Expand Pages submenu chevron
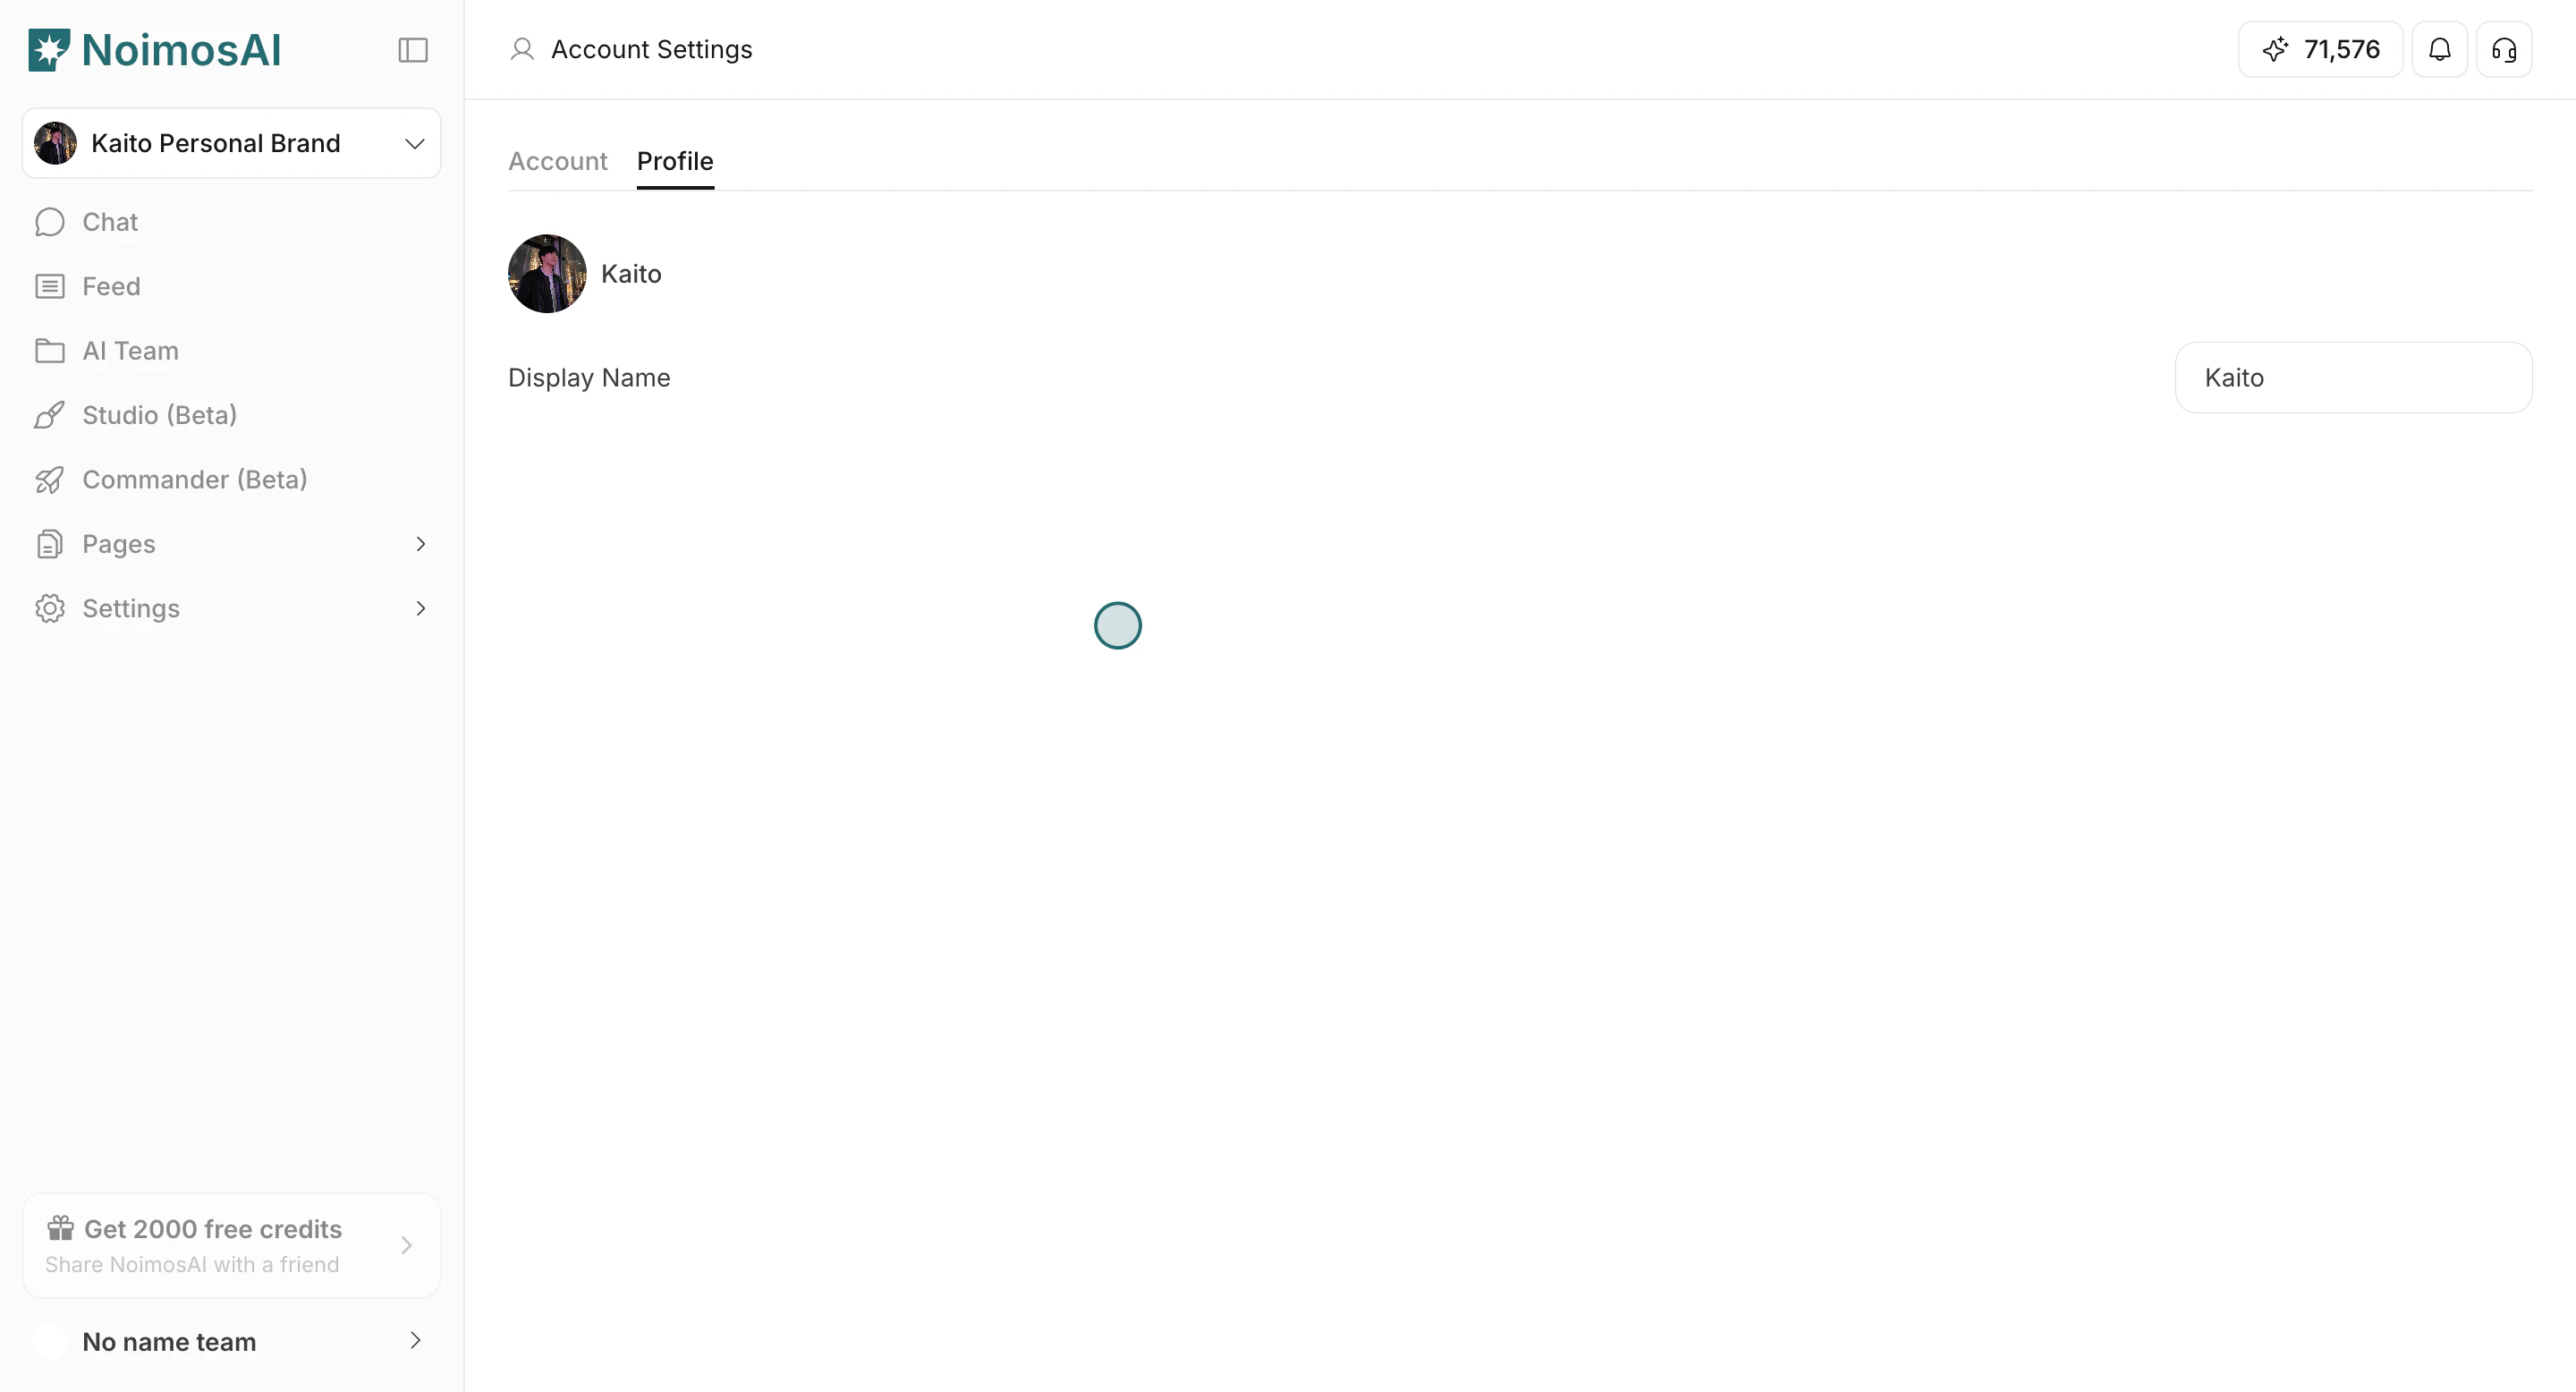This screenshot has width=2576, height=1392. click(420, 544)
